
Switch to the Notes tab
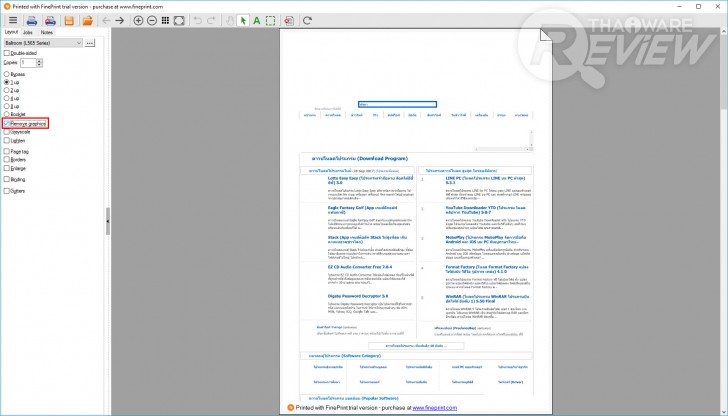click(46, 32)
